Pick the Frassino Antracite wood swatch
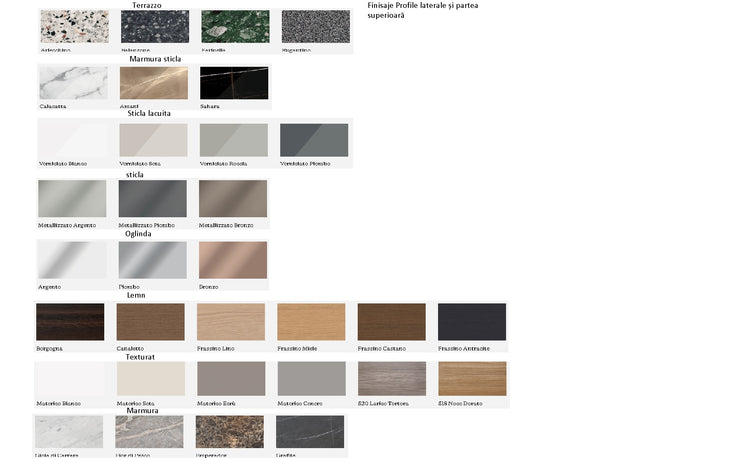Image resolution: width=750 pixels, height=458 pixels. pos(472,322)
